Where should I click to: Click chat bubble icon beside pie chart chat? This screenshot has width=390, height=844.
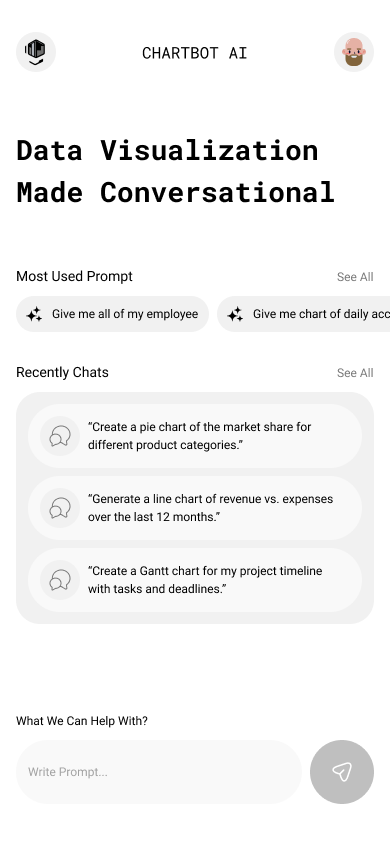pyautogui.click(x=60, y=436)
